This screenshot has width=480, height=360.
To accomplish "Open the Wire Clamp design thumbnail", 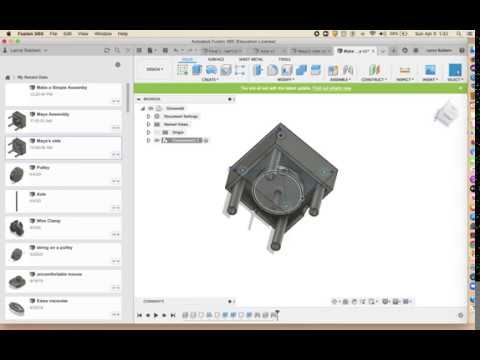I will (x=17, y=228).
